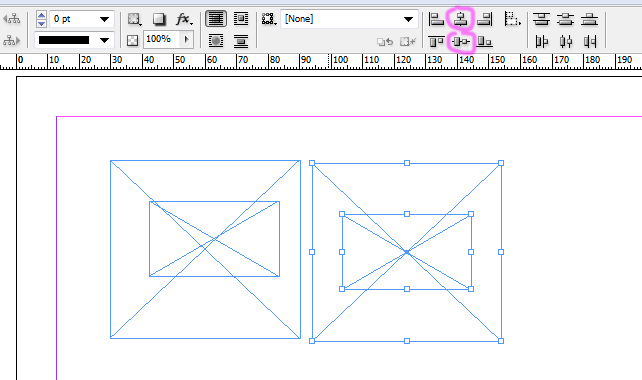This screenshot has width=642, height=380.
Task: Click the Select Next Object icon
Action: coord(12,41)
